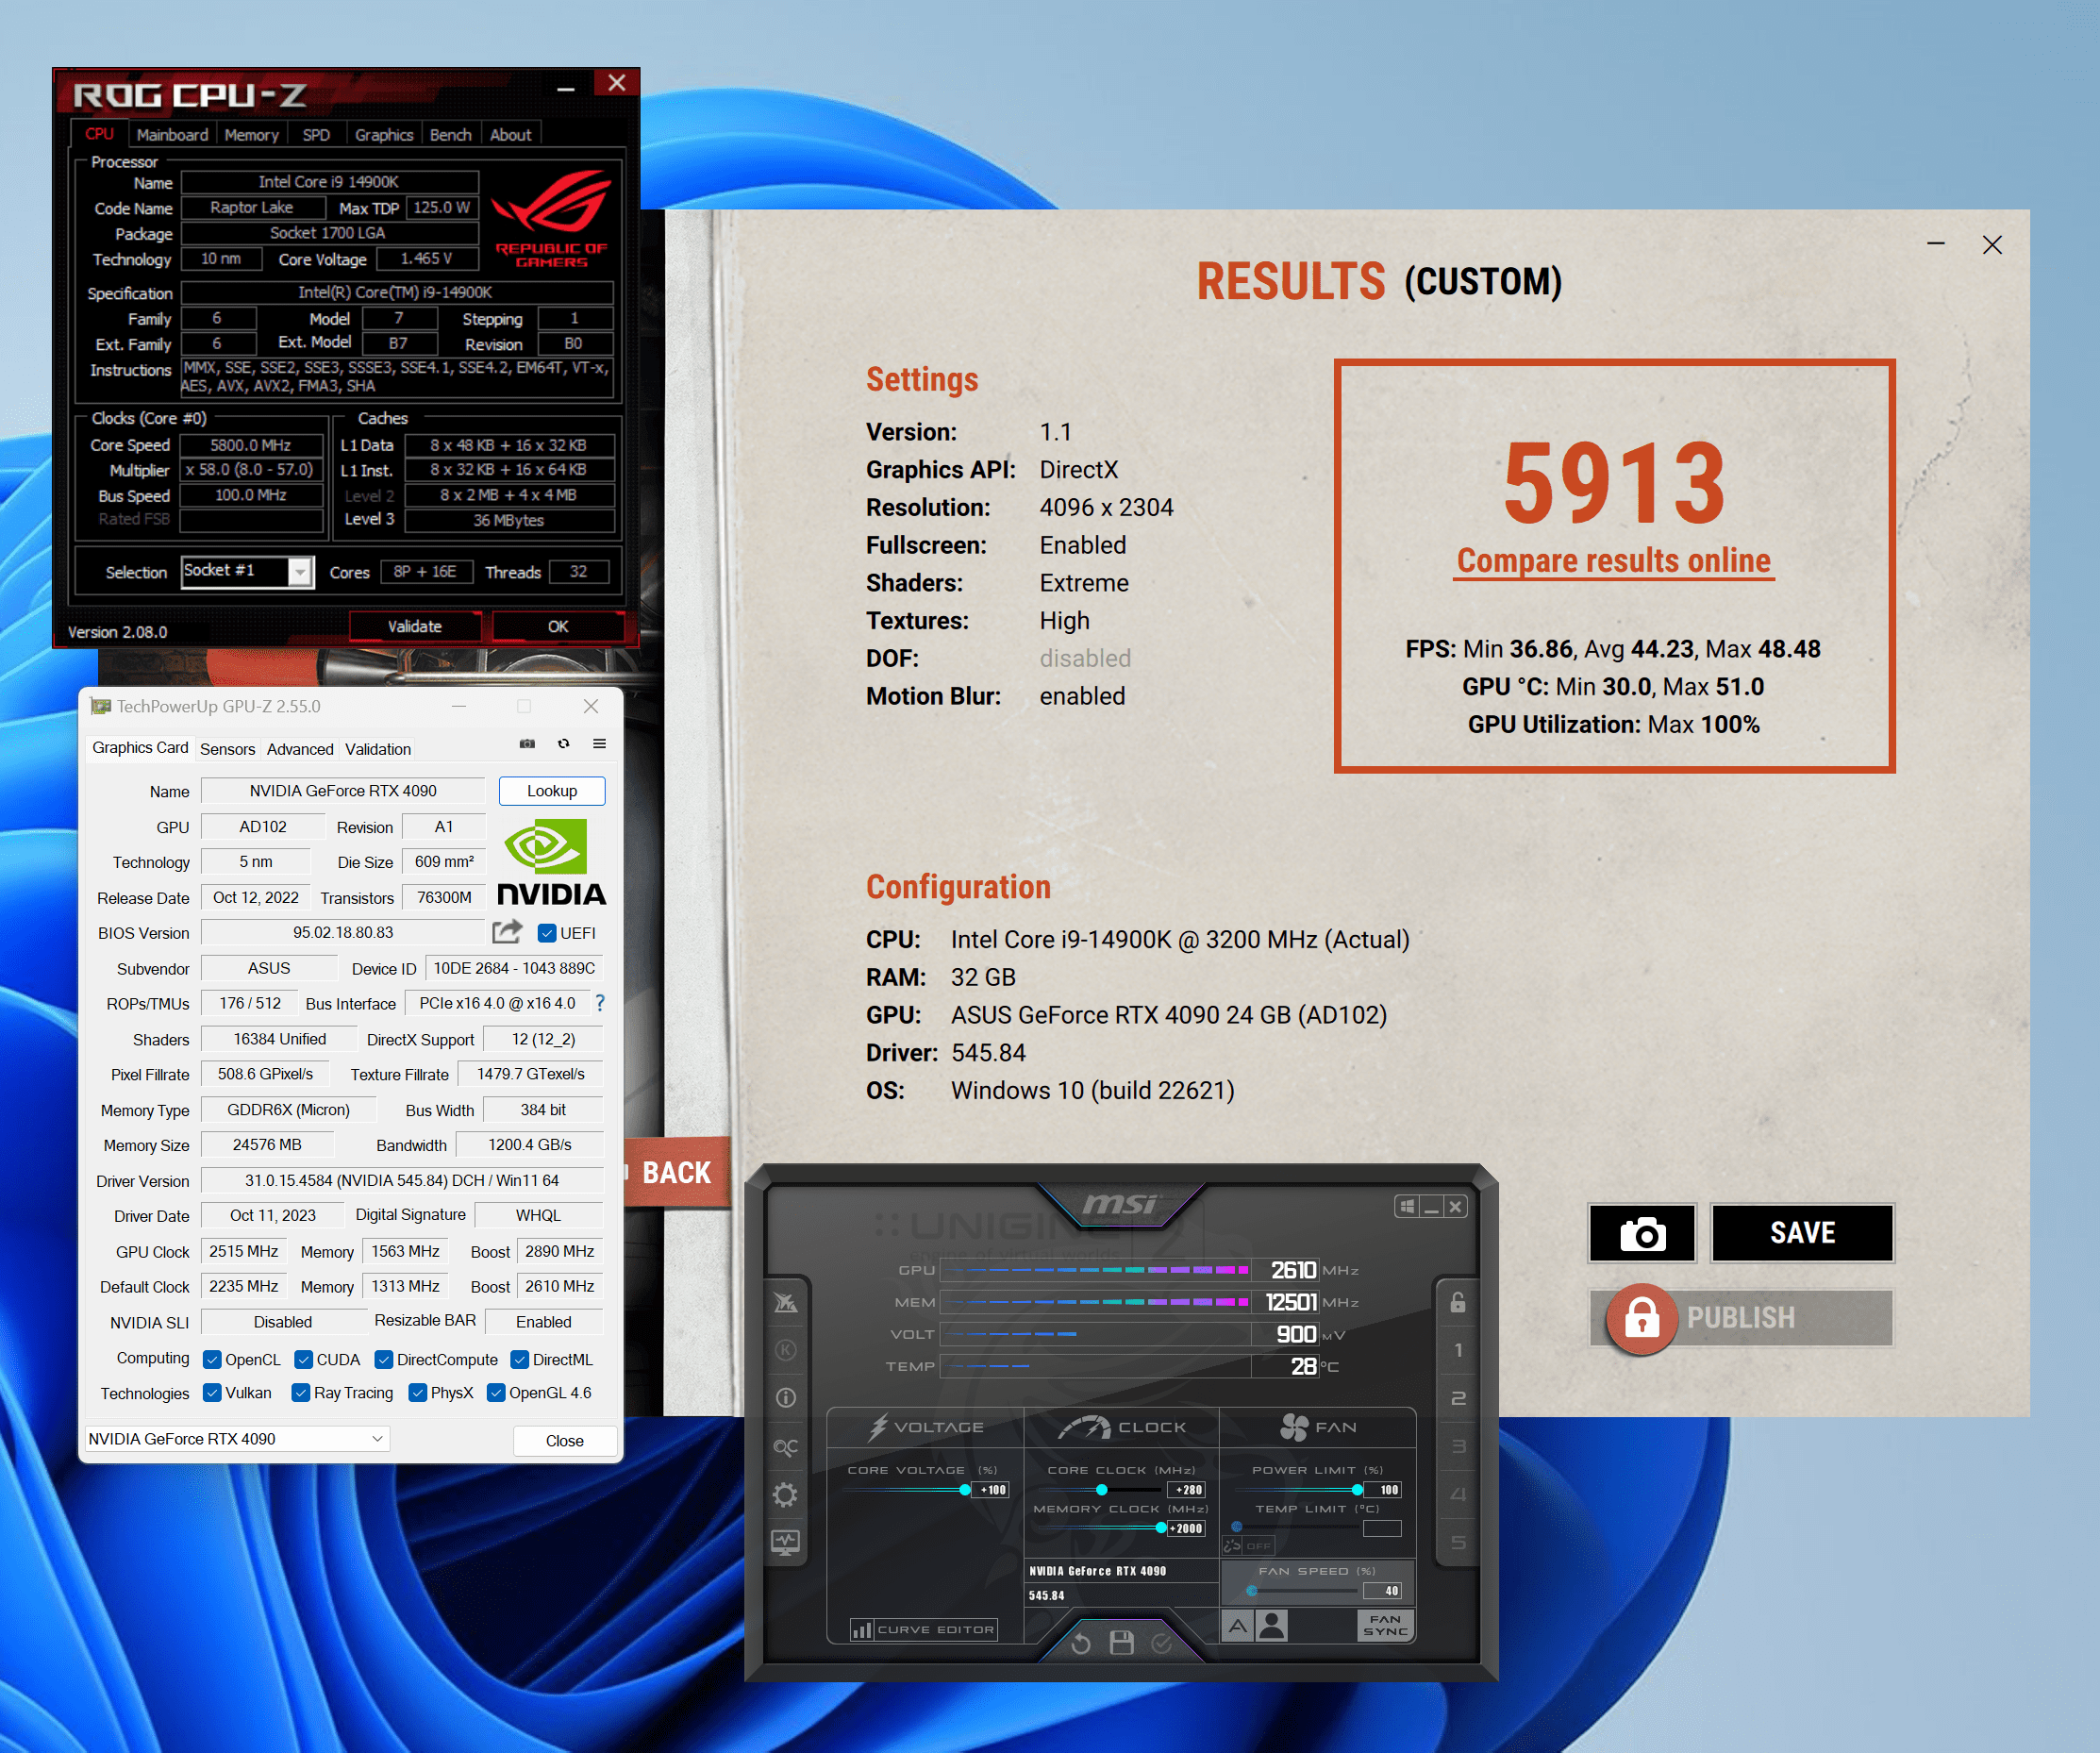The image size is (2100, 1753).
Task: Click the BACK button in benchmark
Action: pos(677,1172)
